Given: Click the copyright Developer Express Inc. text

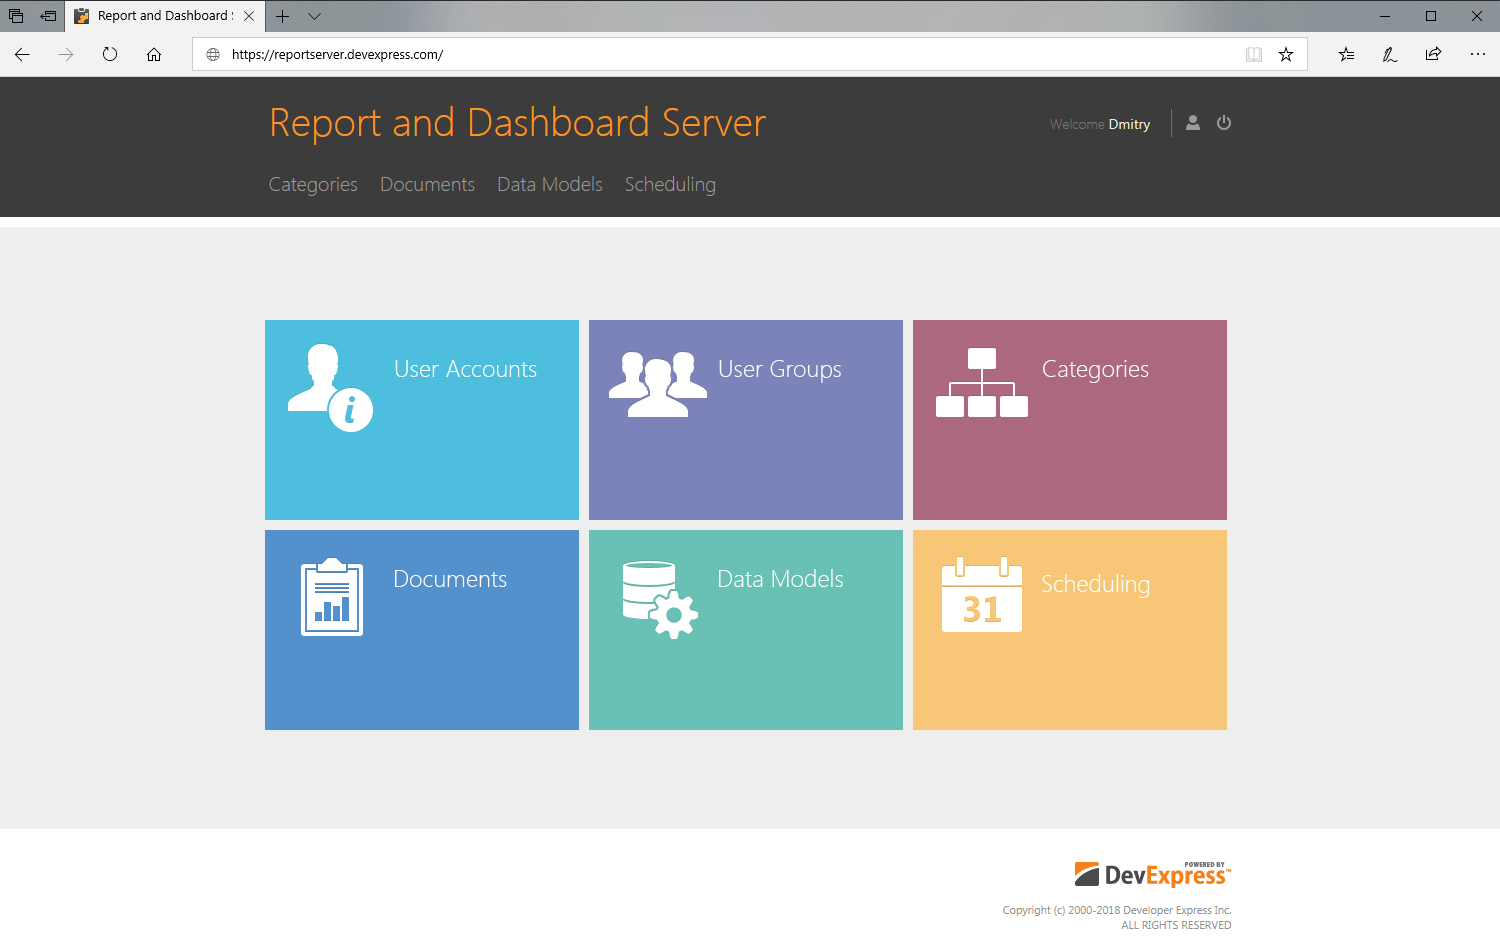Looking at the screenshot, I should coord(1117,910).
